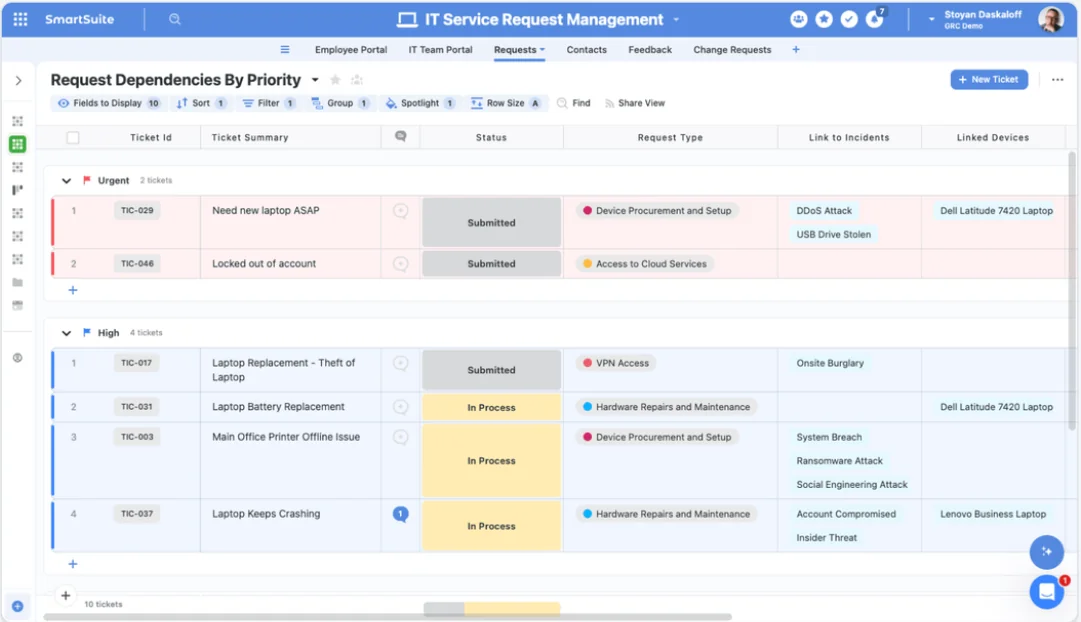Open comments for Locked out of account

point(401,264)
